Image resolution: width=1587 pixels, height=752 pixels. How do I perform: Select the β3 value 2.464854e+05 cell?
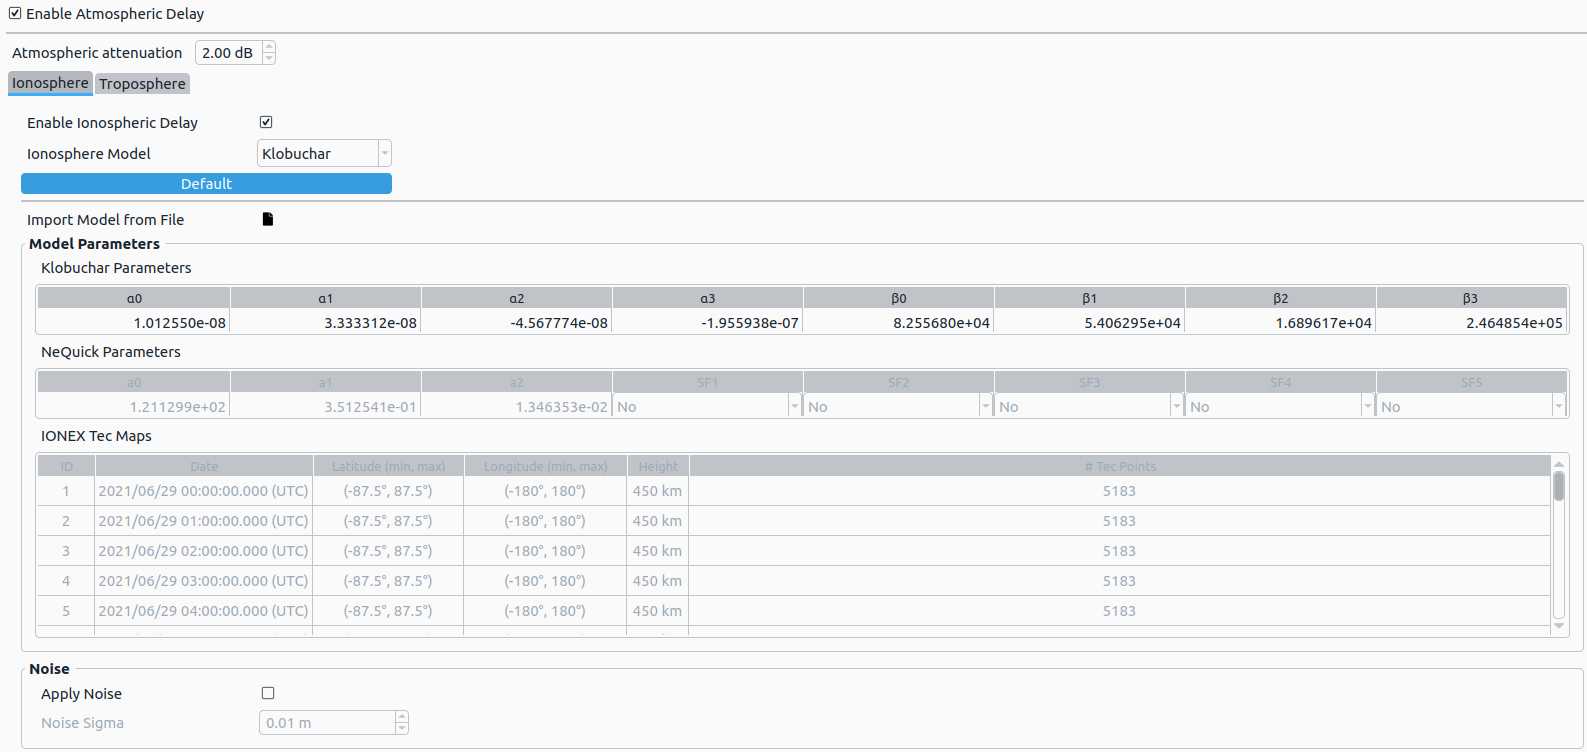pyautogui.click(x=1471, y=323)
